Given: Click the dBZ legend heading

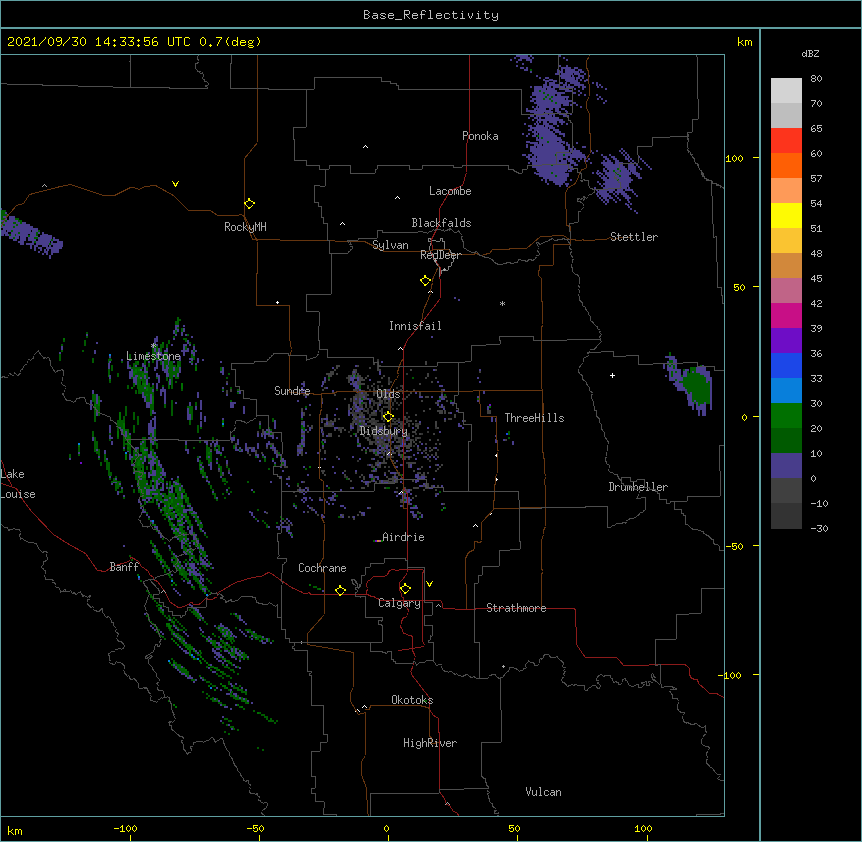Looking at the screenshot, I should pyautogui.click(x=810, y=53).
